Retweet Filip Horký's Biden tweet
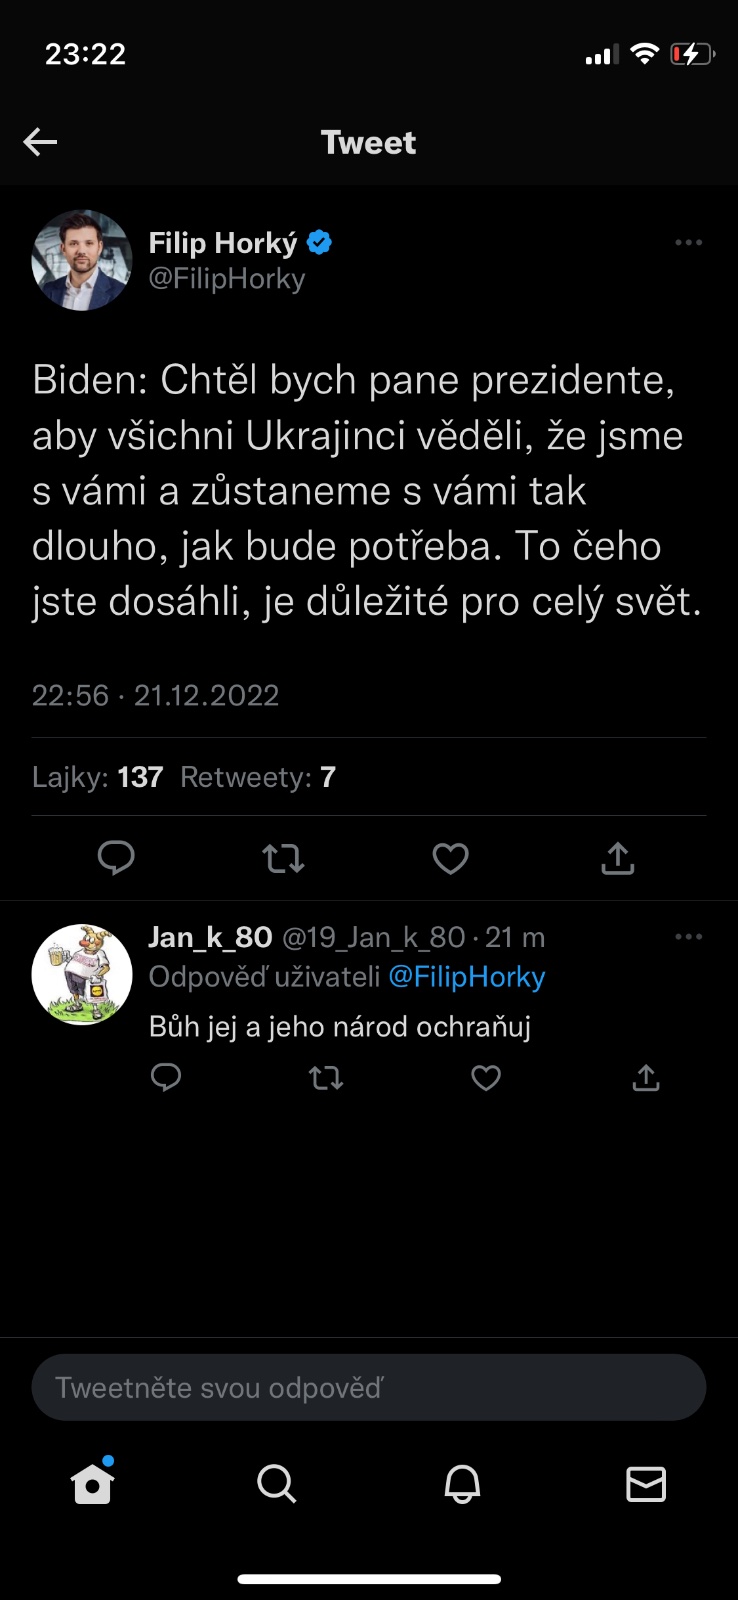 coord(283,858)
